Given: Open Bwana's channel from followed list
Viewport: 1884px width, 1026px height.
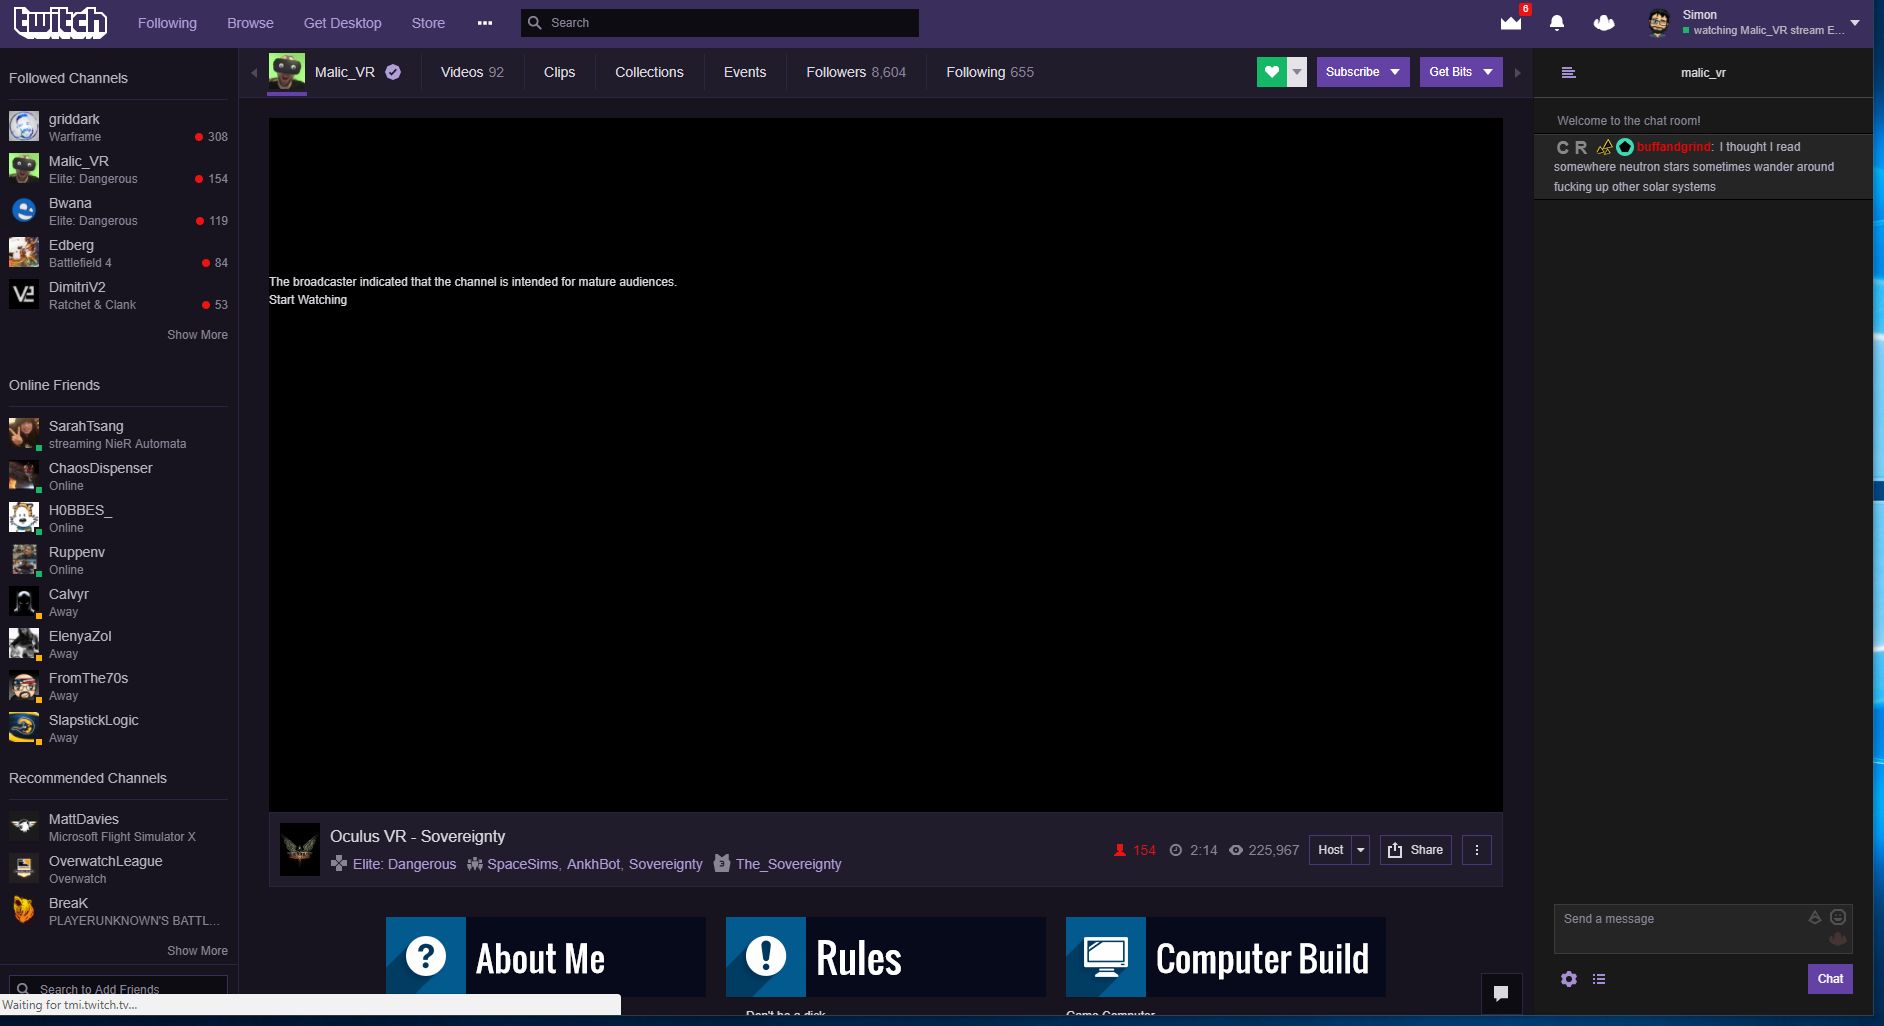Looking at the screenshot, I should (x=118, y=211).
